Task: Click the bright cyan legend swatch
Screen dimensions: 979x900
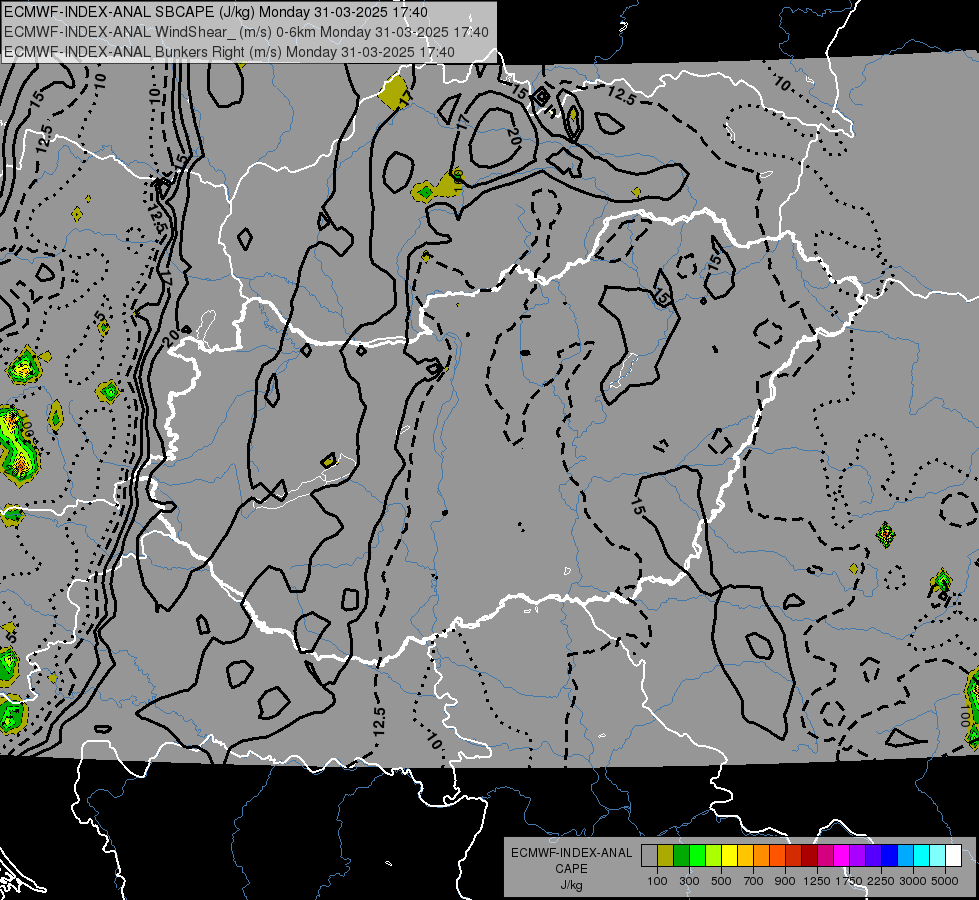Action: coord(922,856)
